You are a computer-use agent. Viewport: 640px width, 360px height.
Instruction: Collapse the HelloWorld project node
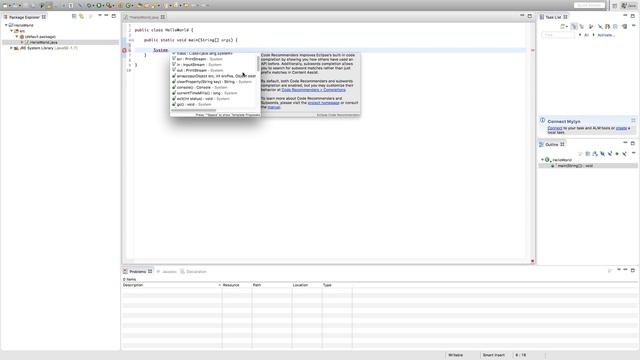click(6, 25)
